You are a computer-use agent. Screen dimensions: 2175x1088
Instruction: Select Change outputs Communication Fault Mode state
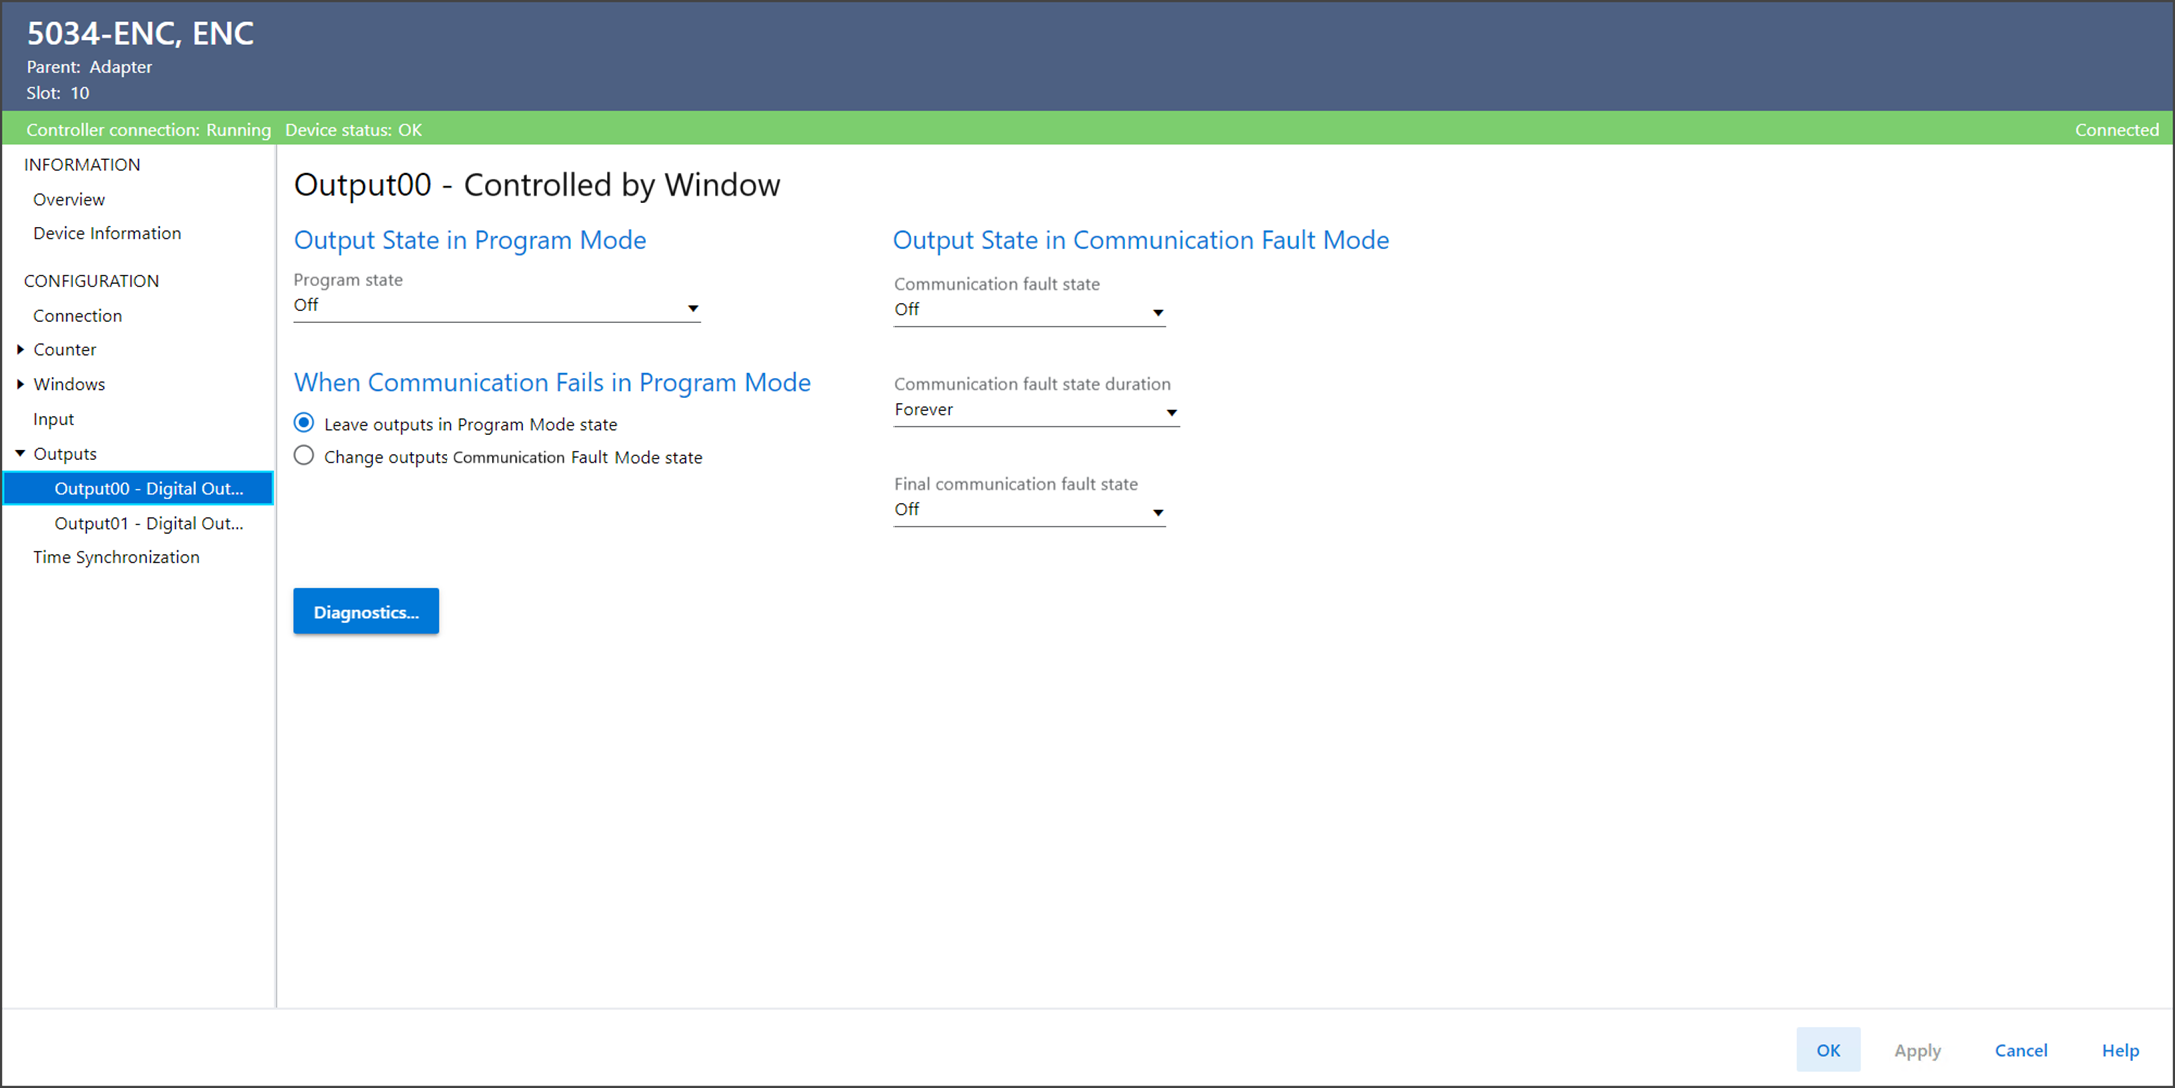pyautogui.click(x=304, y=456)
